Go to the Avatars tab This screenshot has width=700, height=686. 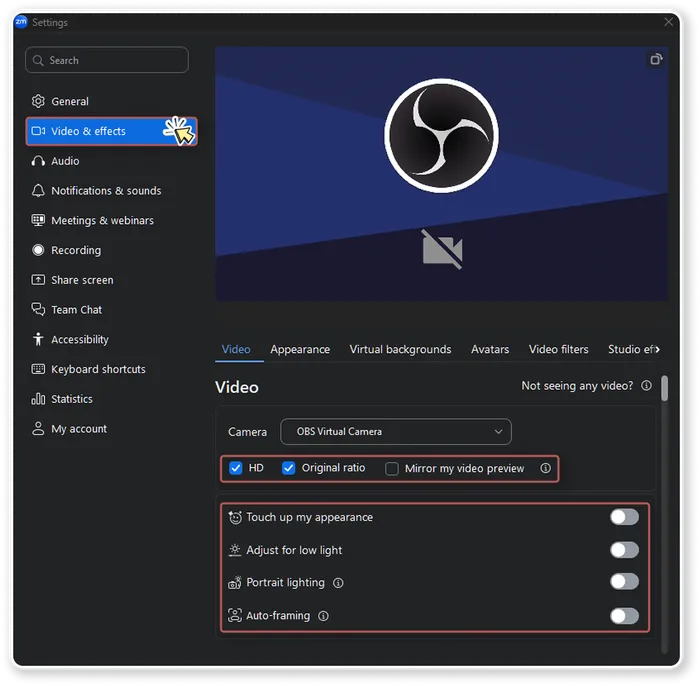[490, 349]
